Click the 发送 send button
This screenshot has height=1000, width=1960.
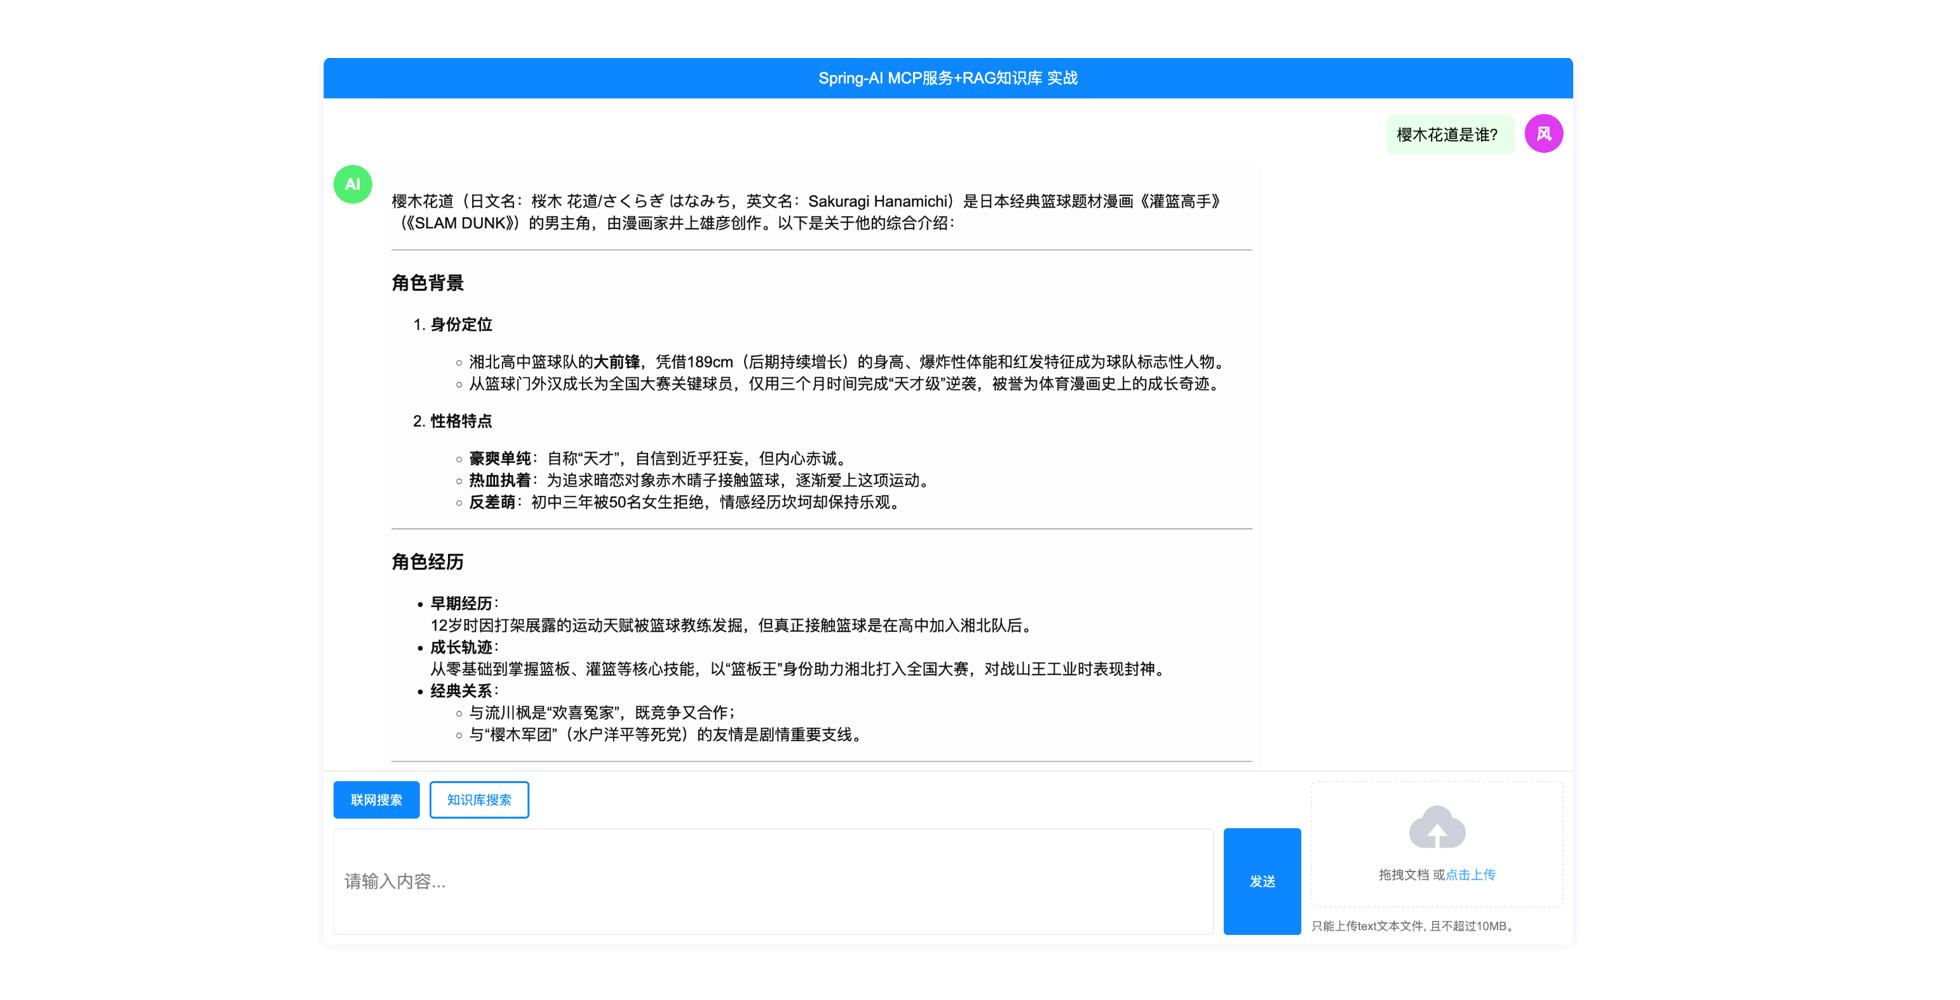point(1262,881)
